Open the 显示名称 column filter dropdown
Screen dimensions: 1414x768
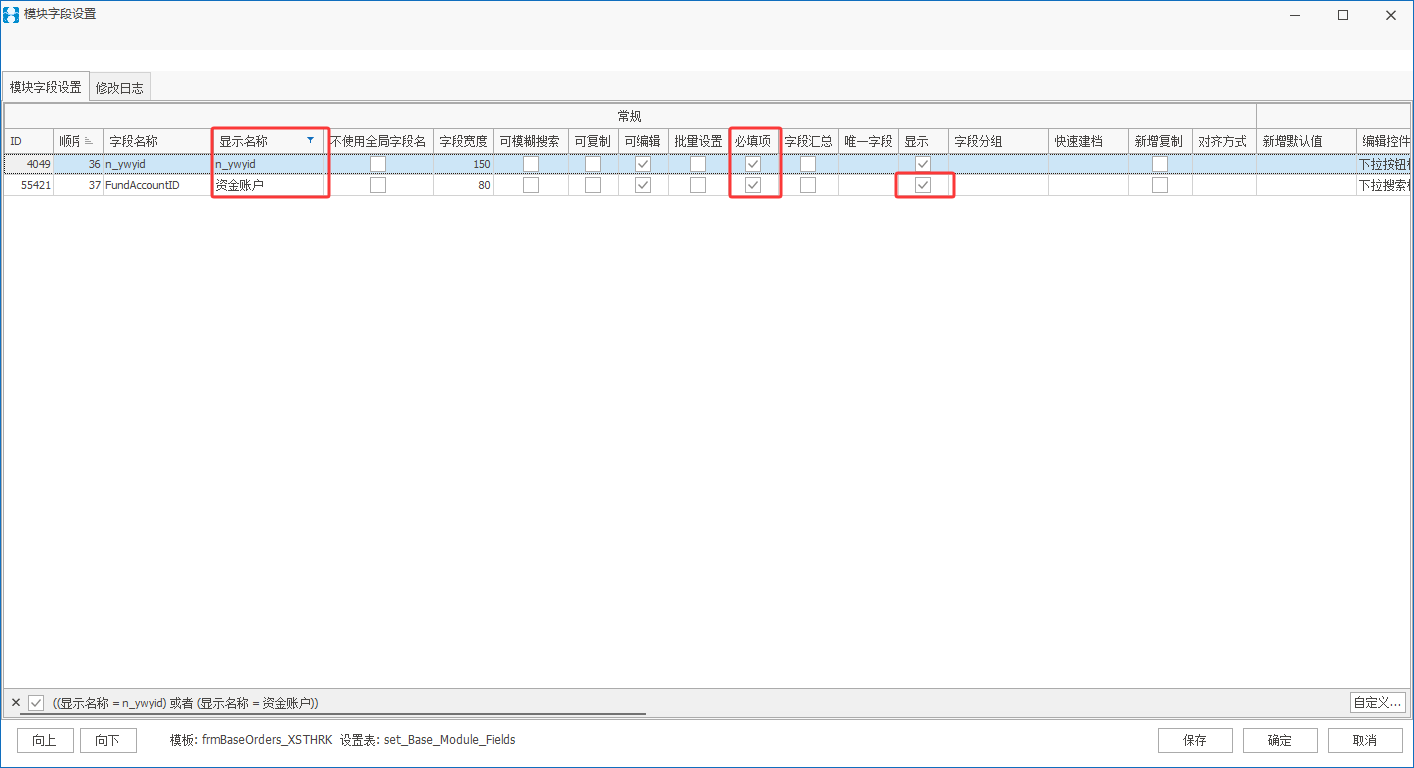[x=310, y=141]
